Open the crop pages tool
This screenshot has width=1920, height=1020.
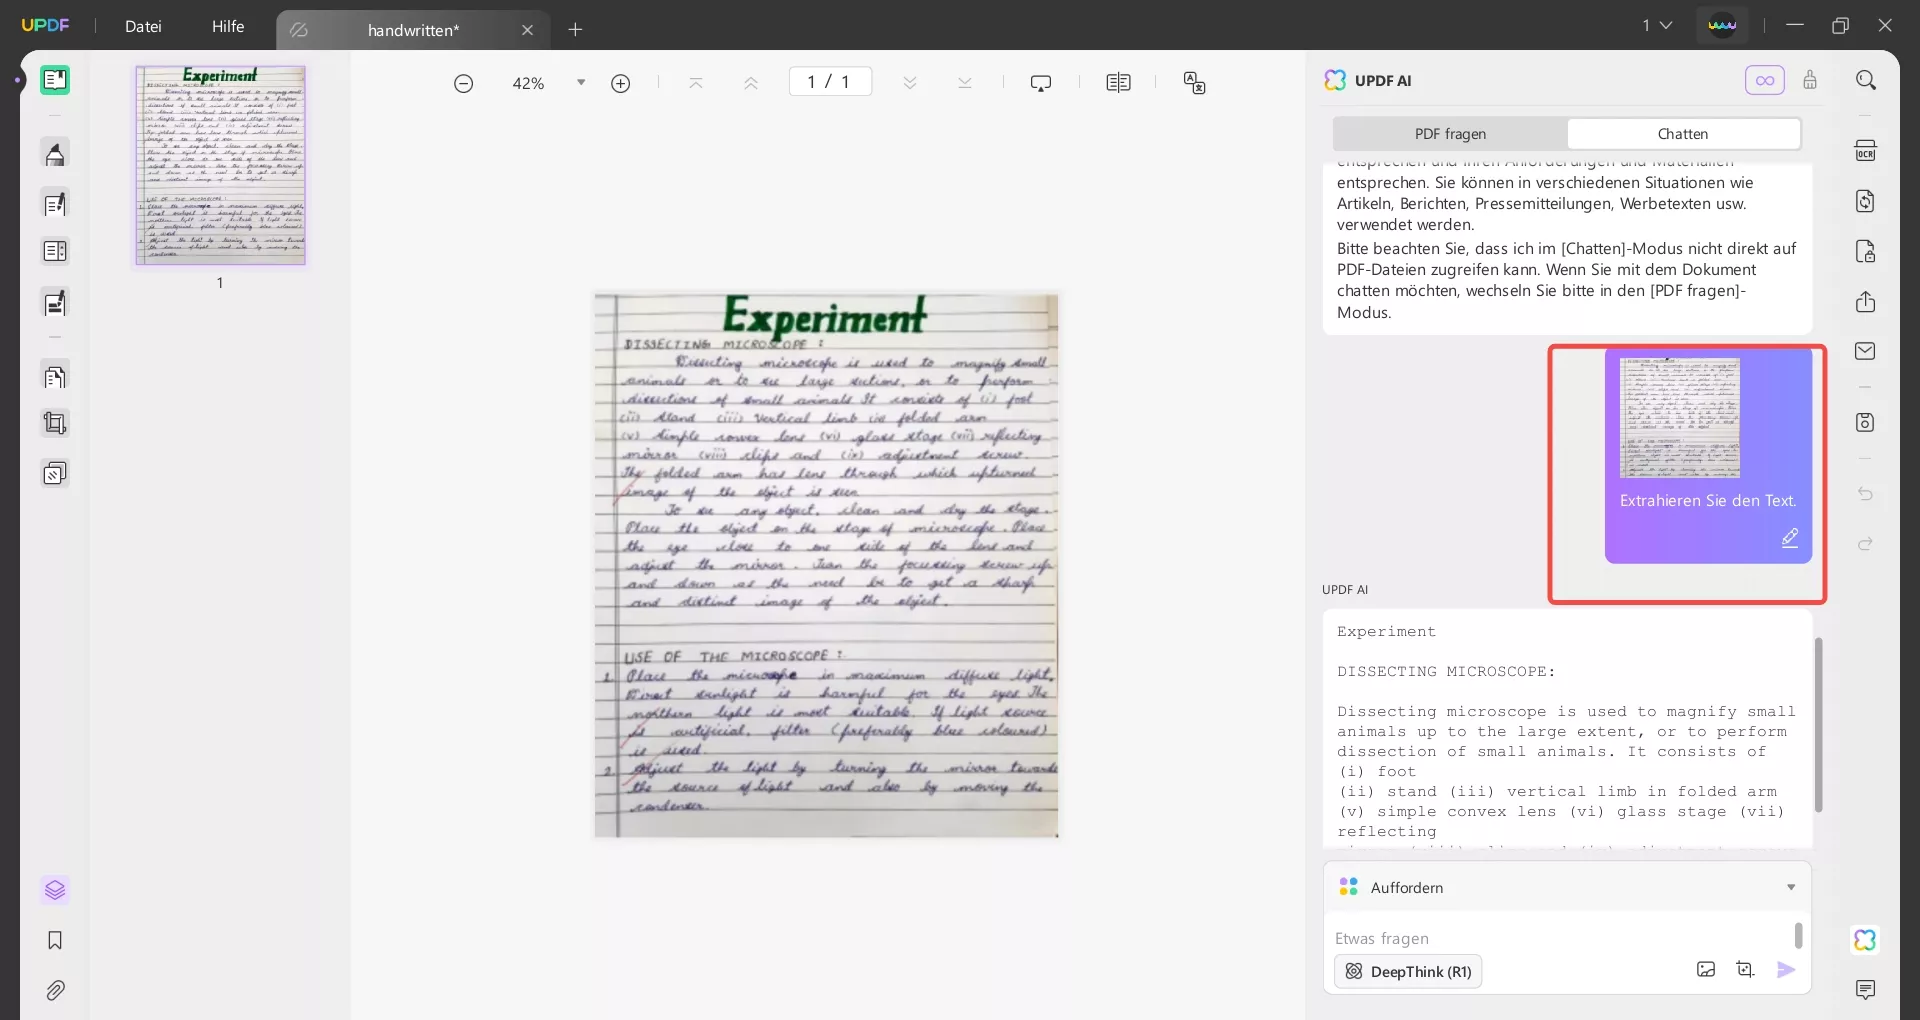55,424
